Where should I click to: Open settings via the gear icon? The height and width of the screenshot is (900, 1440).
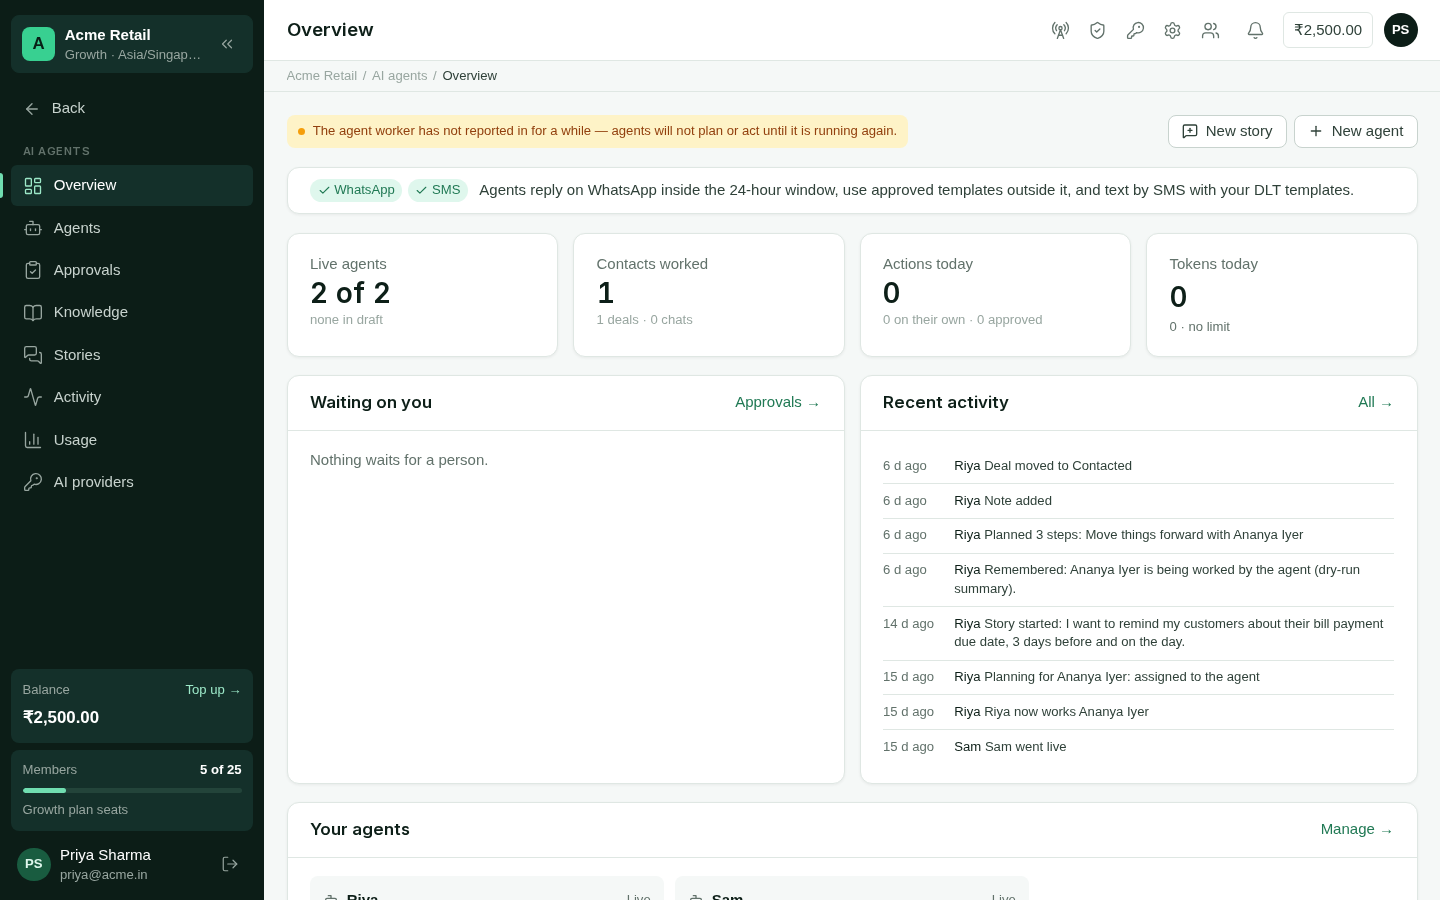[1172, 30]
